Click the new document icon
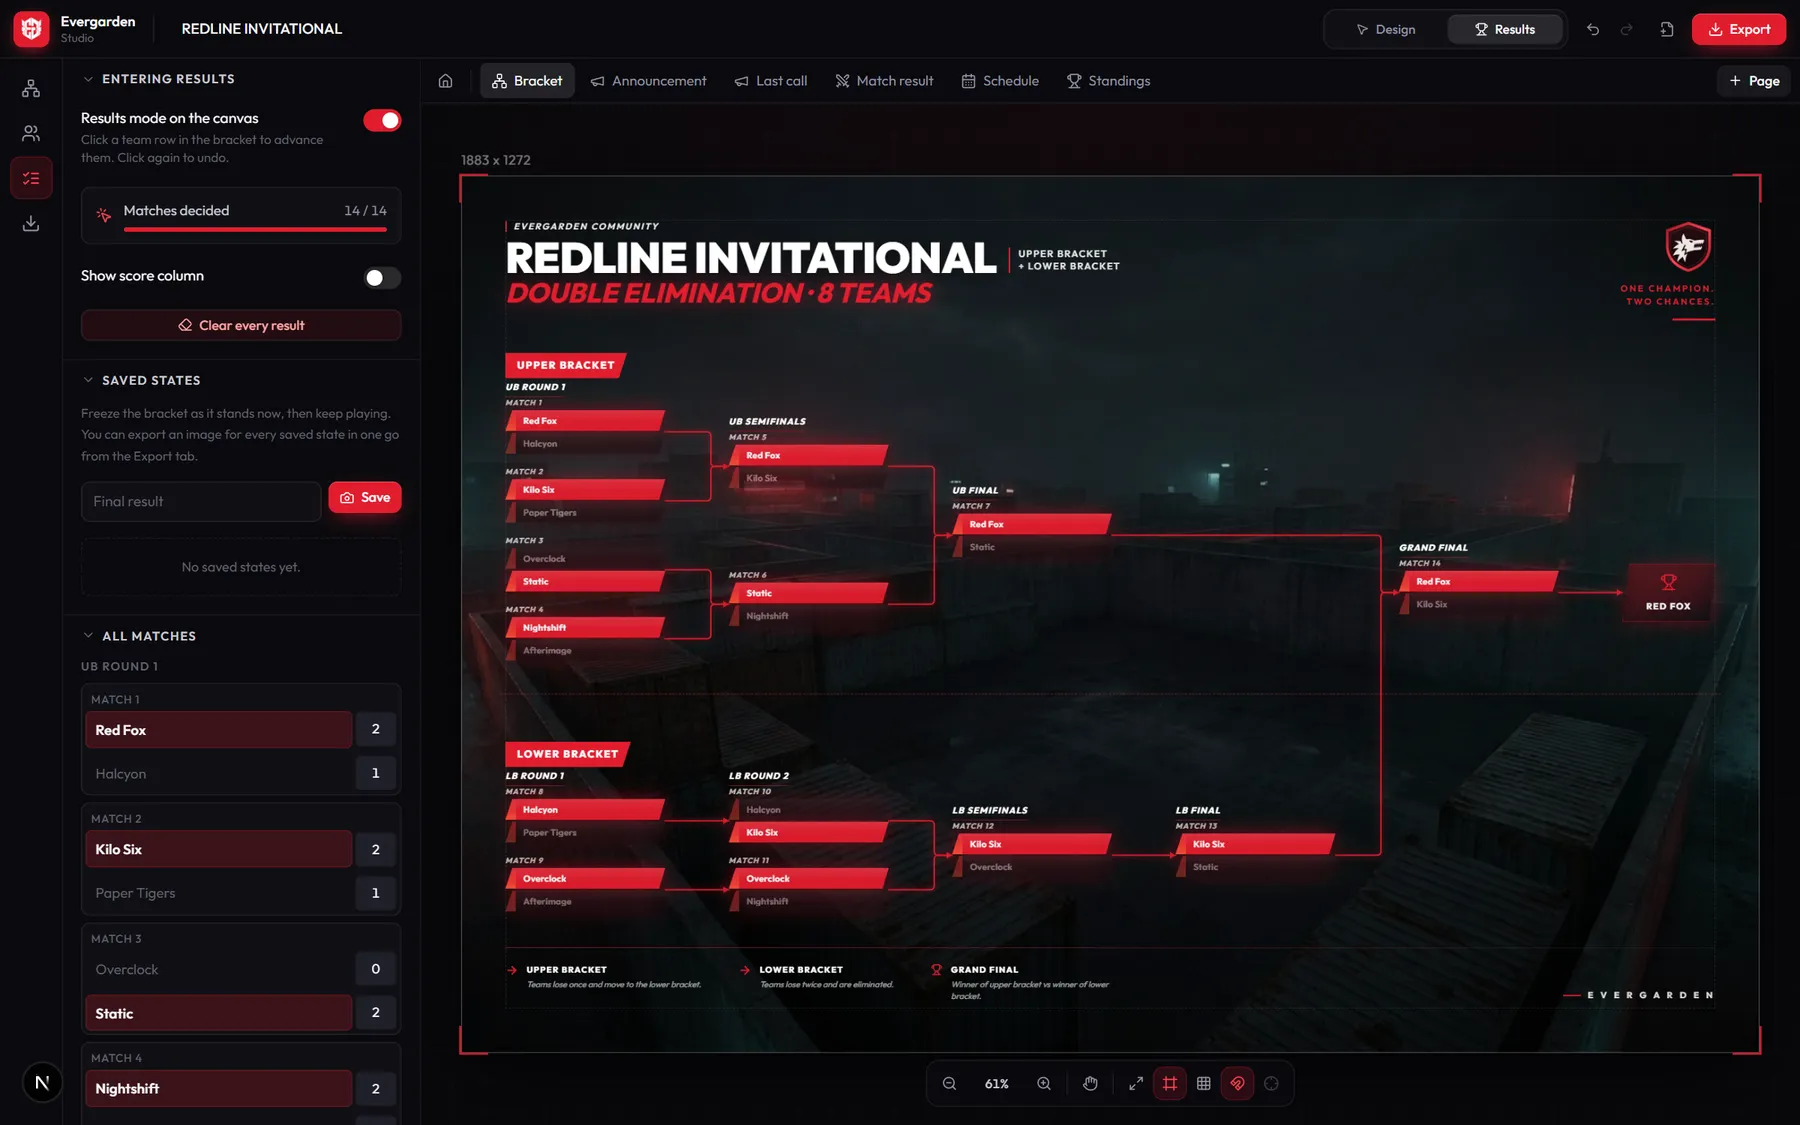This screenshot has height=1125, width=1800. coord(1667,29)
